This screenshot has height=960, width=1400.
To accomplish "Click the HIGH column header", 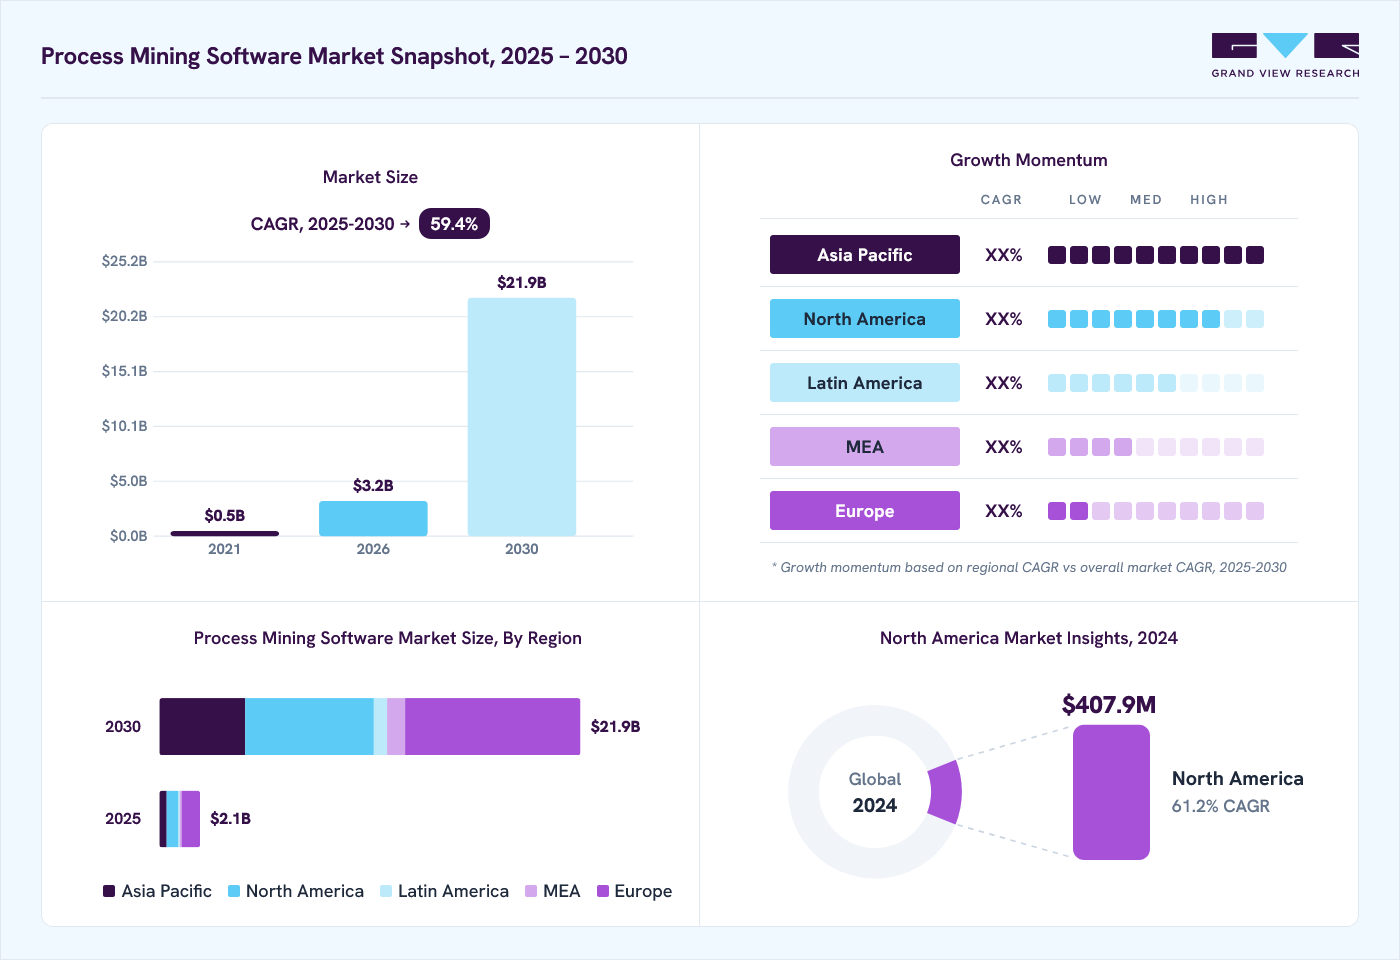I will pyautogui.click(x=1209, y=200).
